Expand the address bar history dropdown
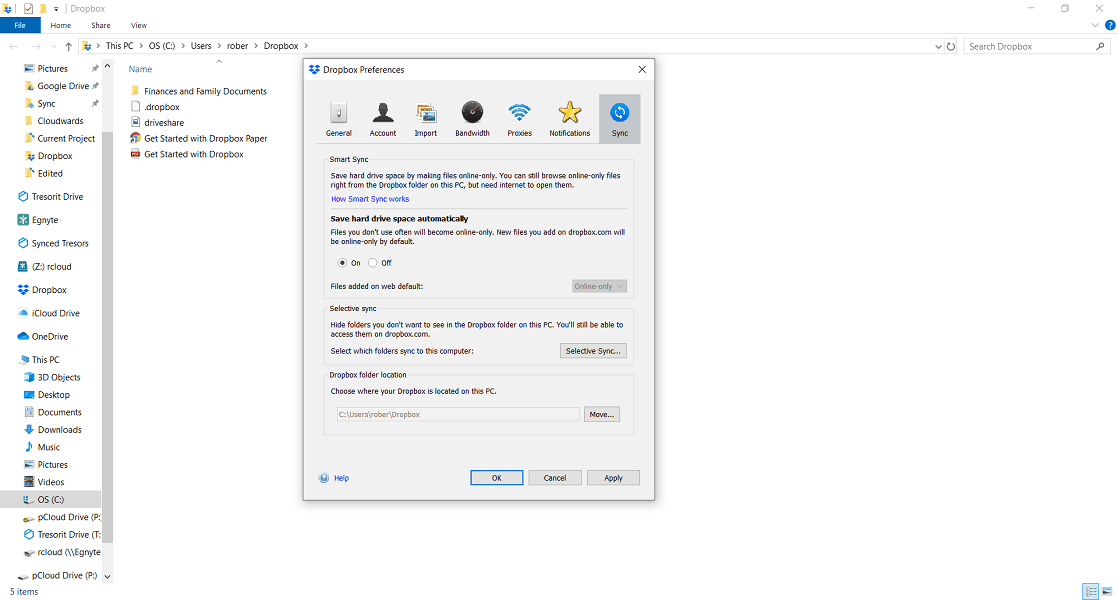The image size is (1118, 600). [x=938, y=46]
